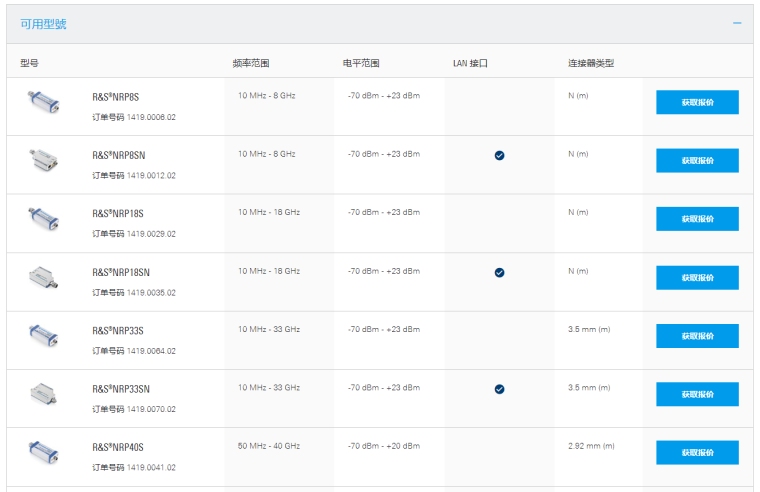Viewport: 760px width, 492px height.
Task: Open the R&S NRP33SN product image
Action: (x=43, y=393)
